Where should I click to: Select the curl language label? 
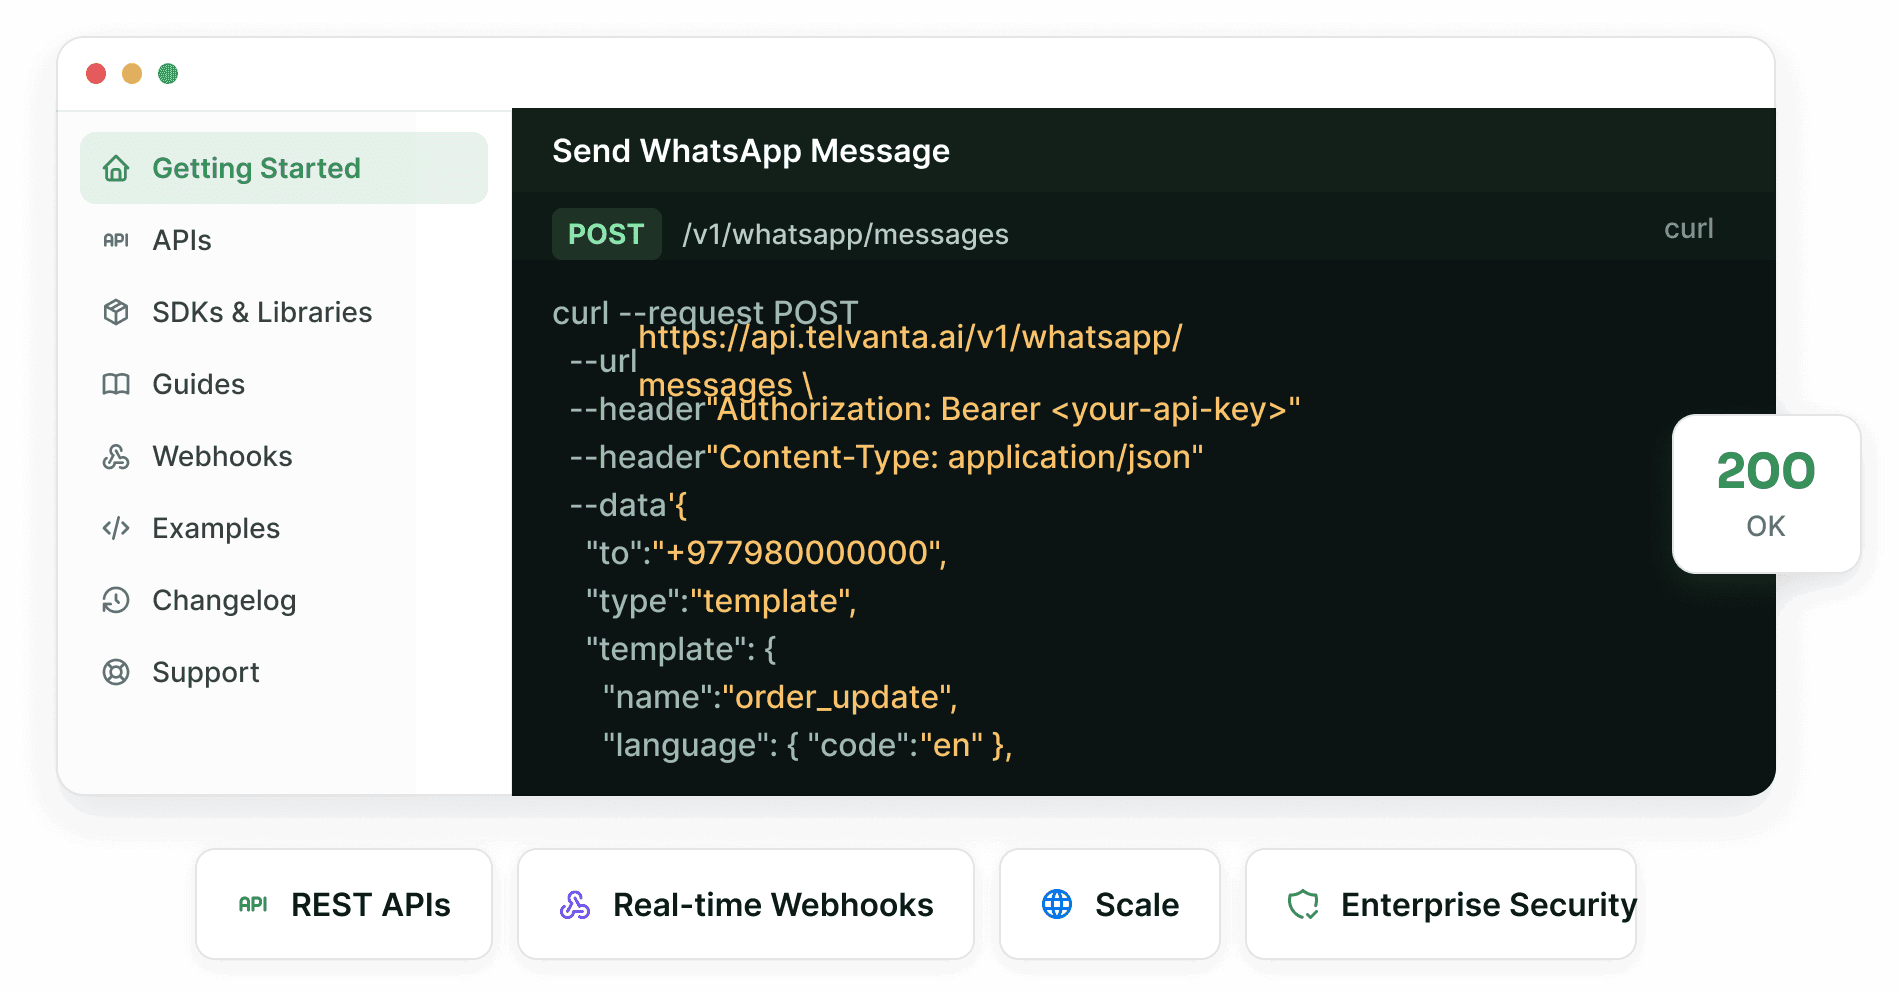point(1688,229)
